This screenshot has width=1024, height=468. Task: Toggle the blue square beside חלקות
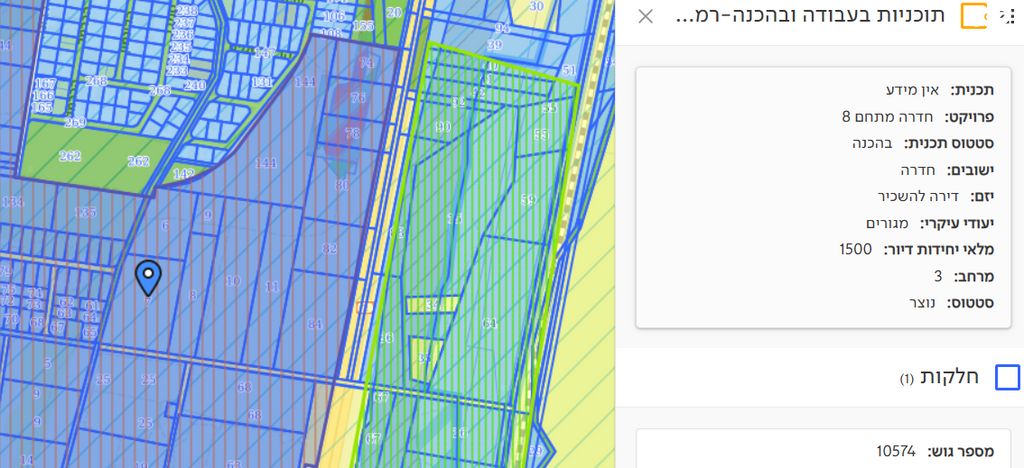pos(1008,377)
